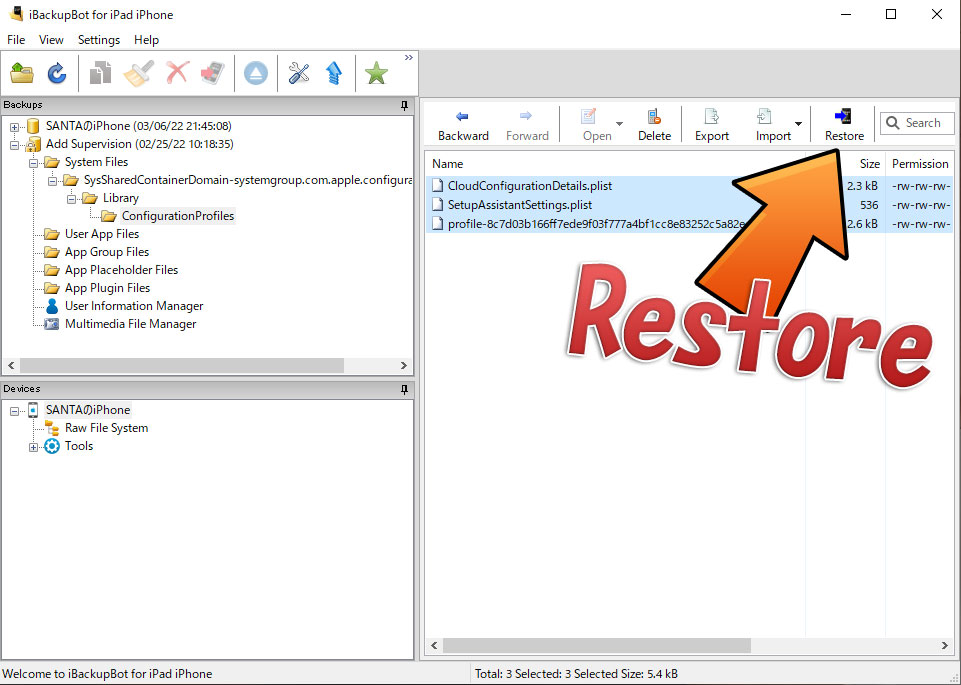Click the Forward navigation button
The image size is (961, 685).
527,126
